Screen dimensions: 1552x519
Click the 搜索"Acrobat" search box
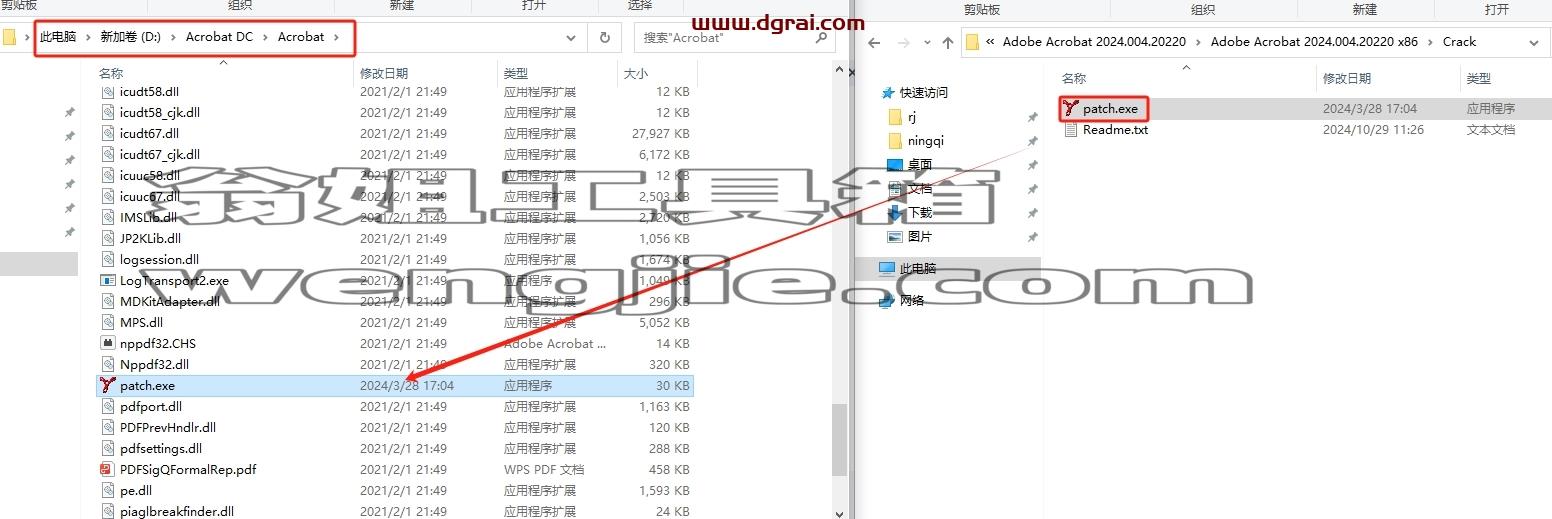pyautogui.click(x=735, y=38)
